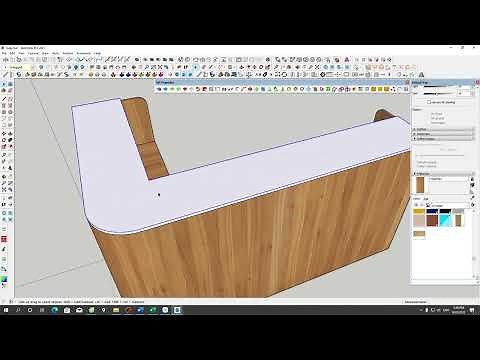480x360 pixels.
Task: Open Microsoft Edge from taskbar
Action: click(x=54, y=310)
